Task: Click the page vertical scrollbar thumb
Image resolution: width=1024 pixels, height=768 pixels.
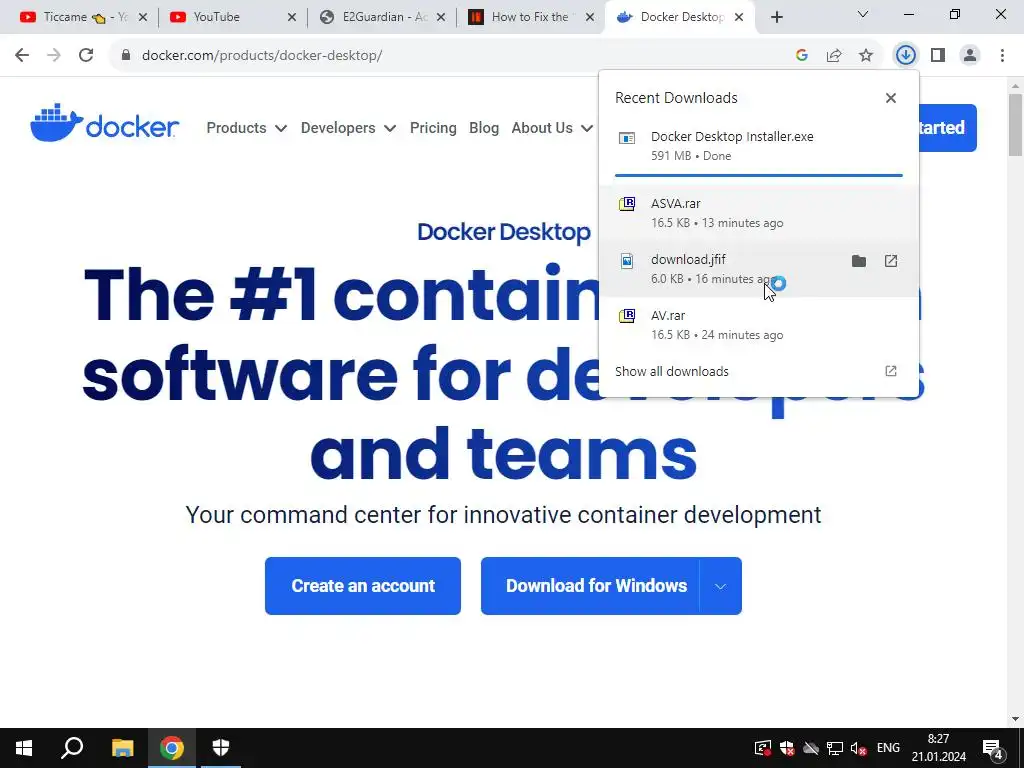Action: 1015,124
